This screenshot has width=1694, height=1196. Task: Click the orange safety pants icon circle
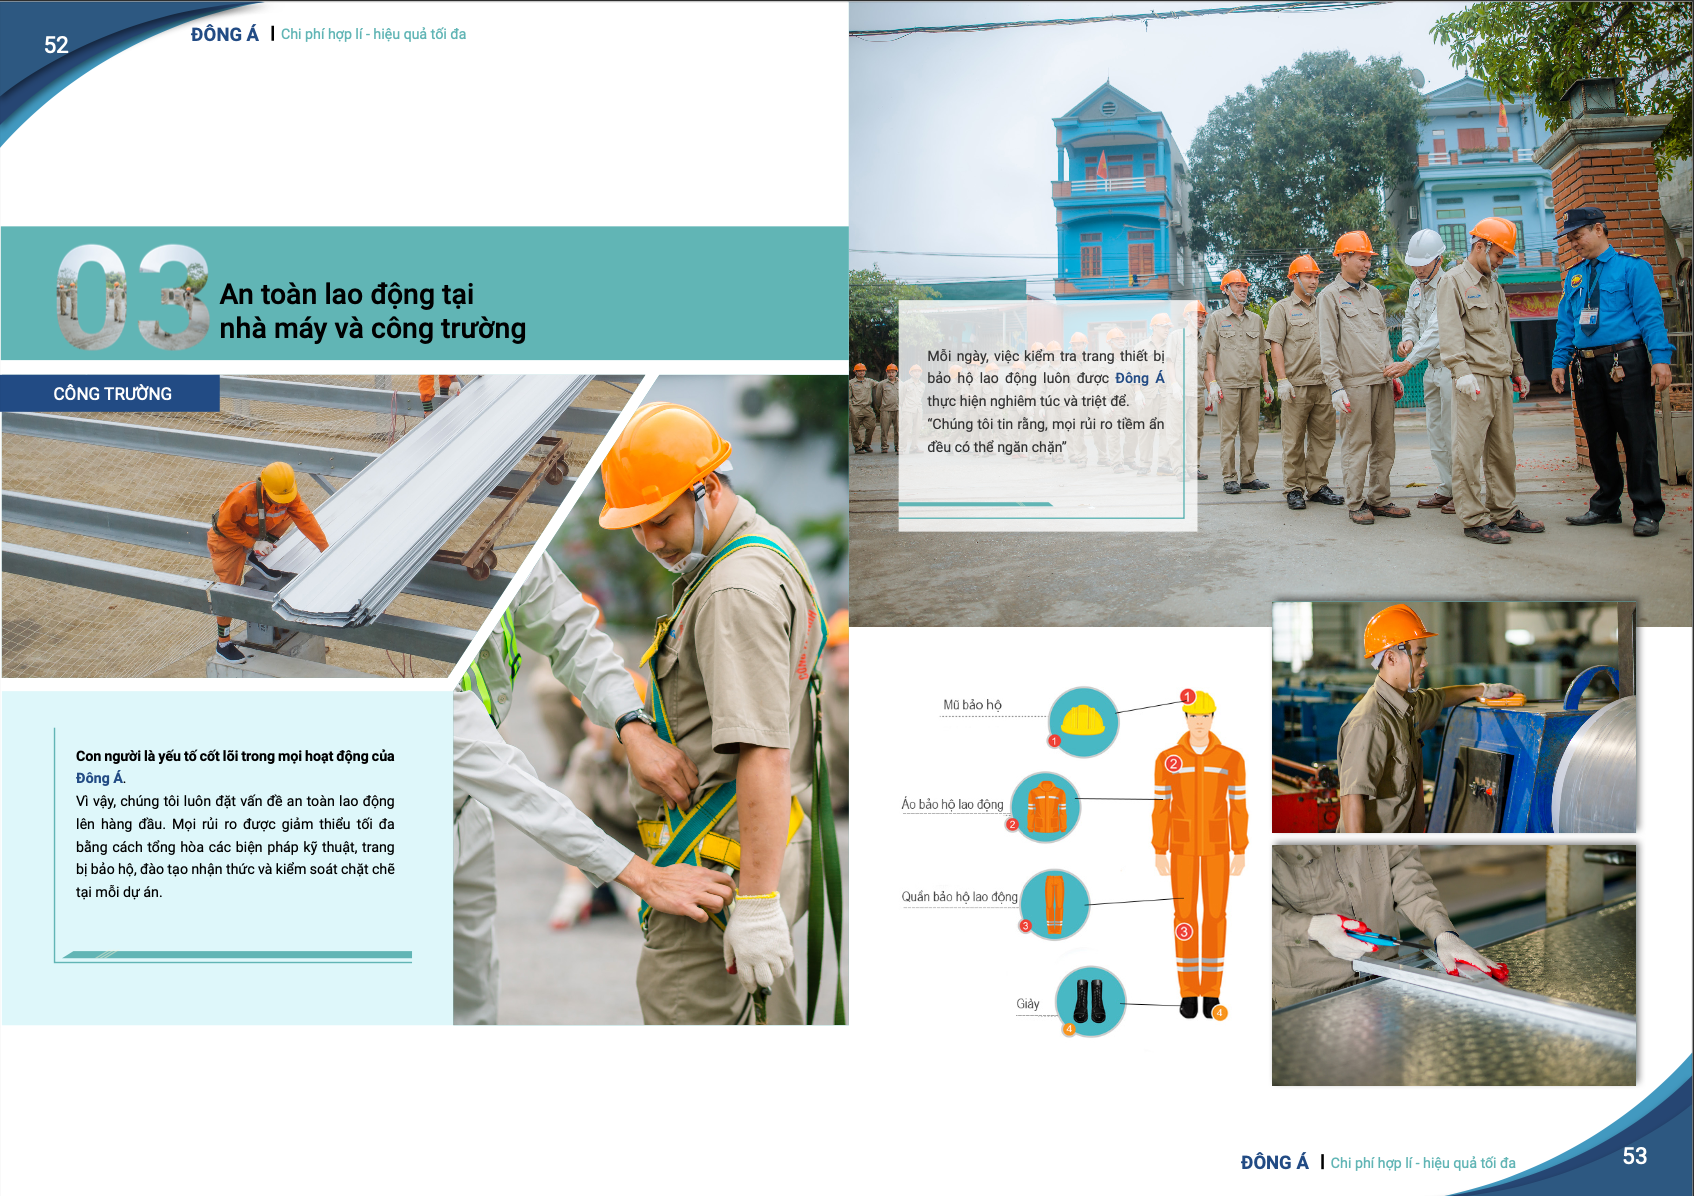point(1054,904)
